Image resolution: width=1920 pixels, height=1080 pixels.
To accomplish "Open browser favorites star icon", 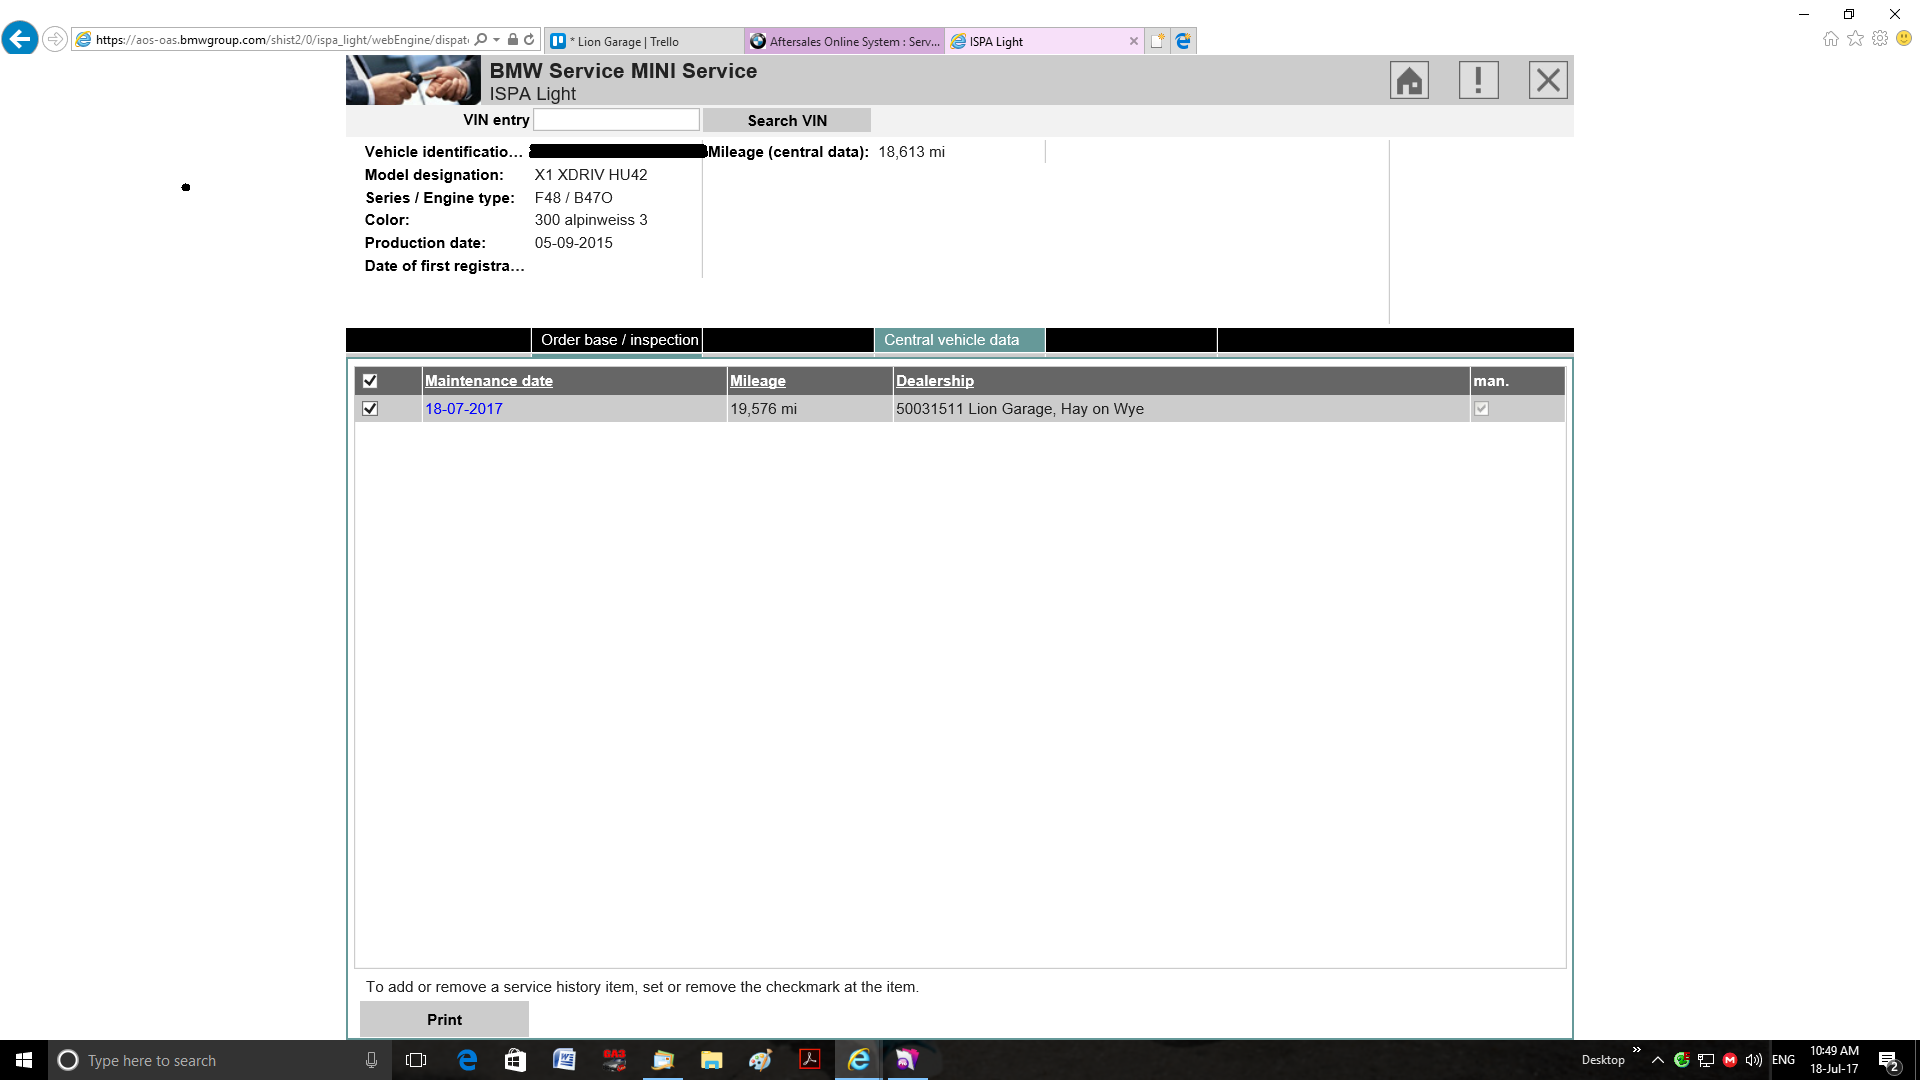I will pyautogui.click(x=1855, y=38).
